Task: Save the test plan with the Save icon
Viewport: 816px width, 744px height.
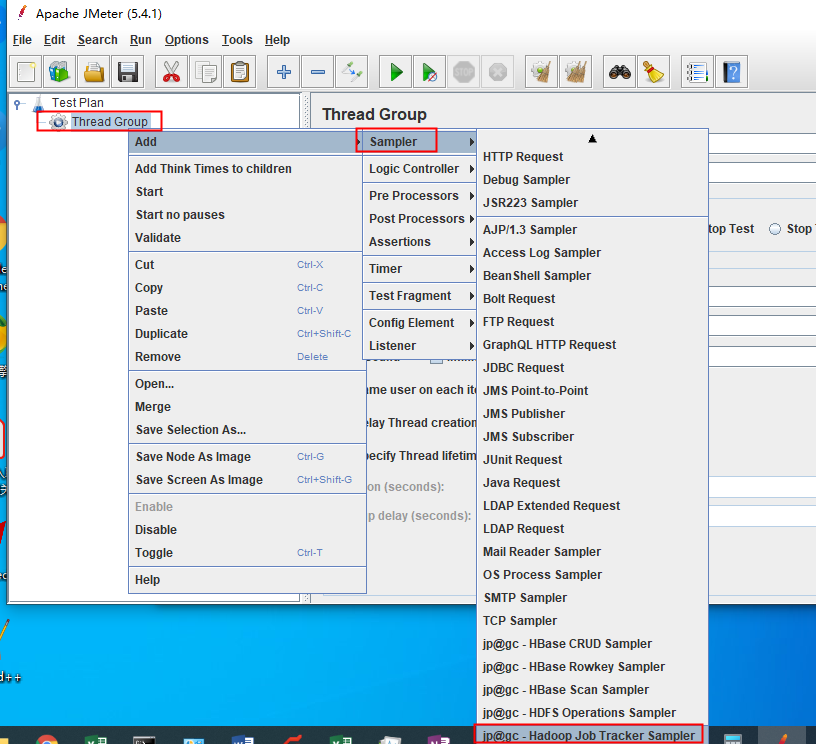Action: [x=130, y=71]
